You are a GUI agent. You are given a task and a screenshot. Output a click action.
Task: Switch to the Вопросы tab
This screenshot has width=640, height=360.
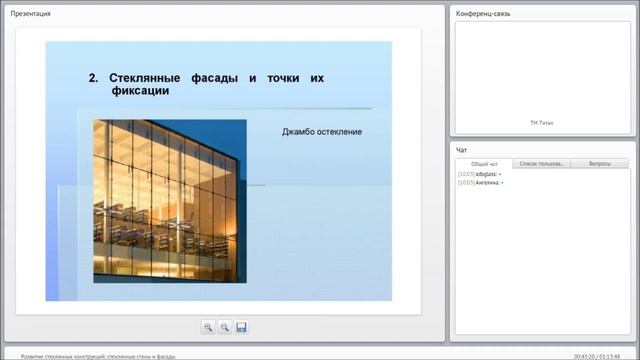click(x=600, y=164)
